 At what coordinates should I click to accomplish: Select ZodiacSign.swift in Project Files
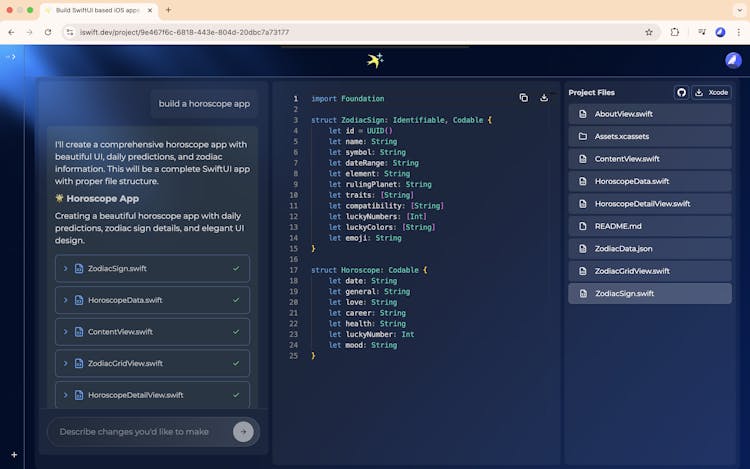tap(650, 294)
